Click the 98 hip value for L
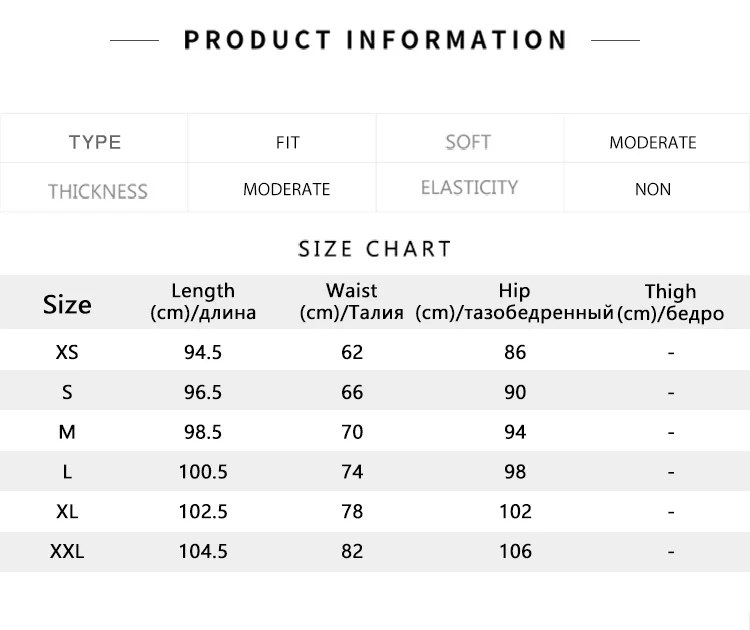This screenshot has height=630, width=750. tap(515, 472)
